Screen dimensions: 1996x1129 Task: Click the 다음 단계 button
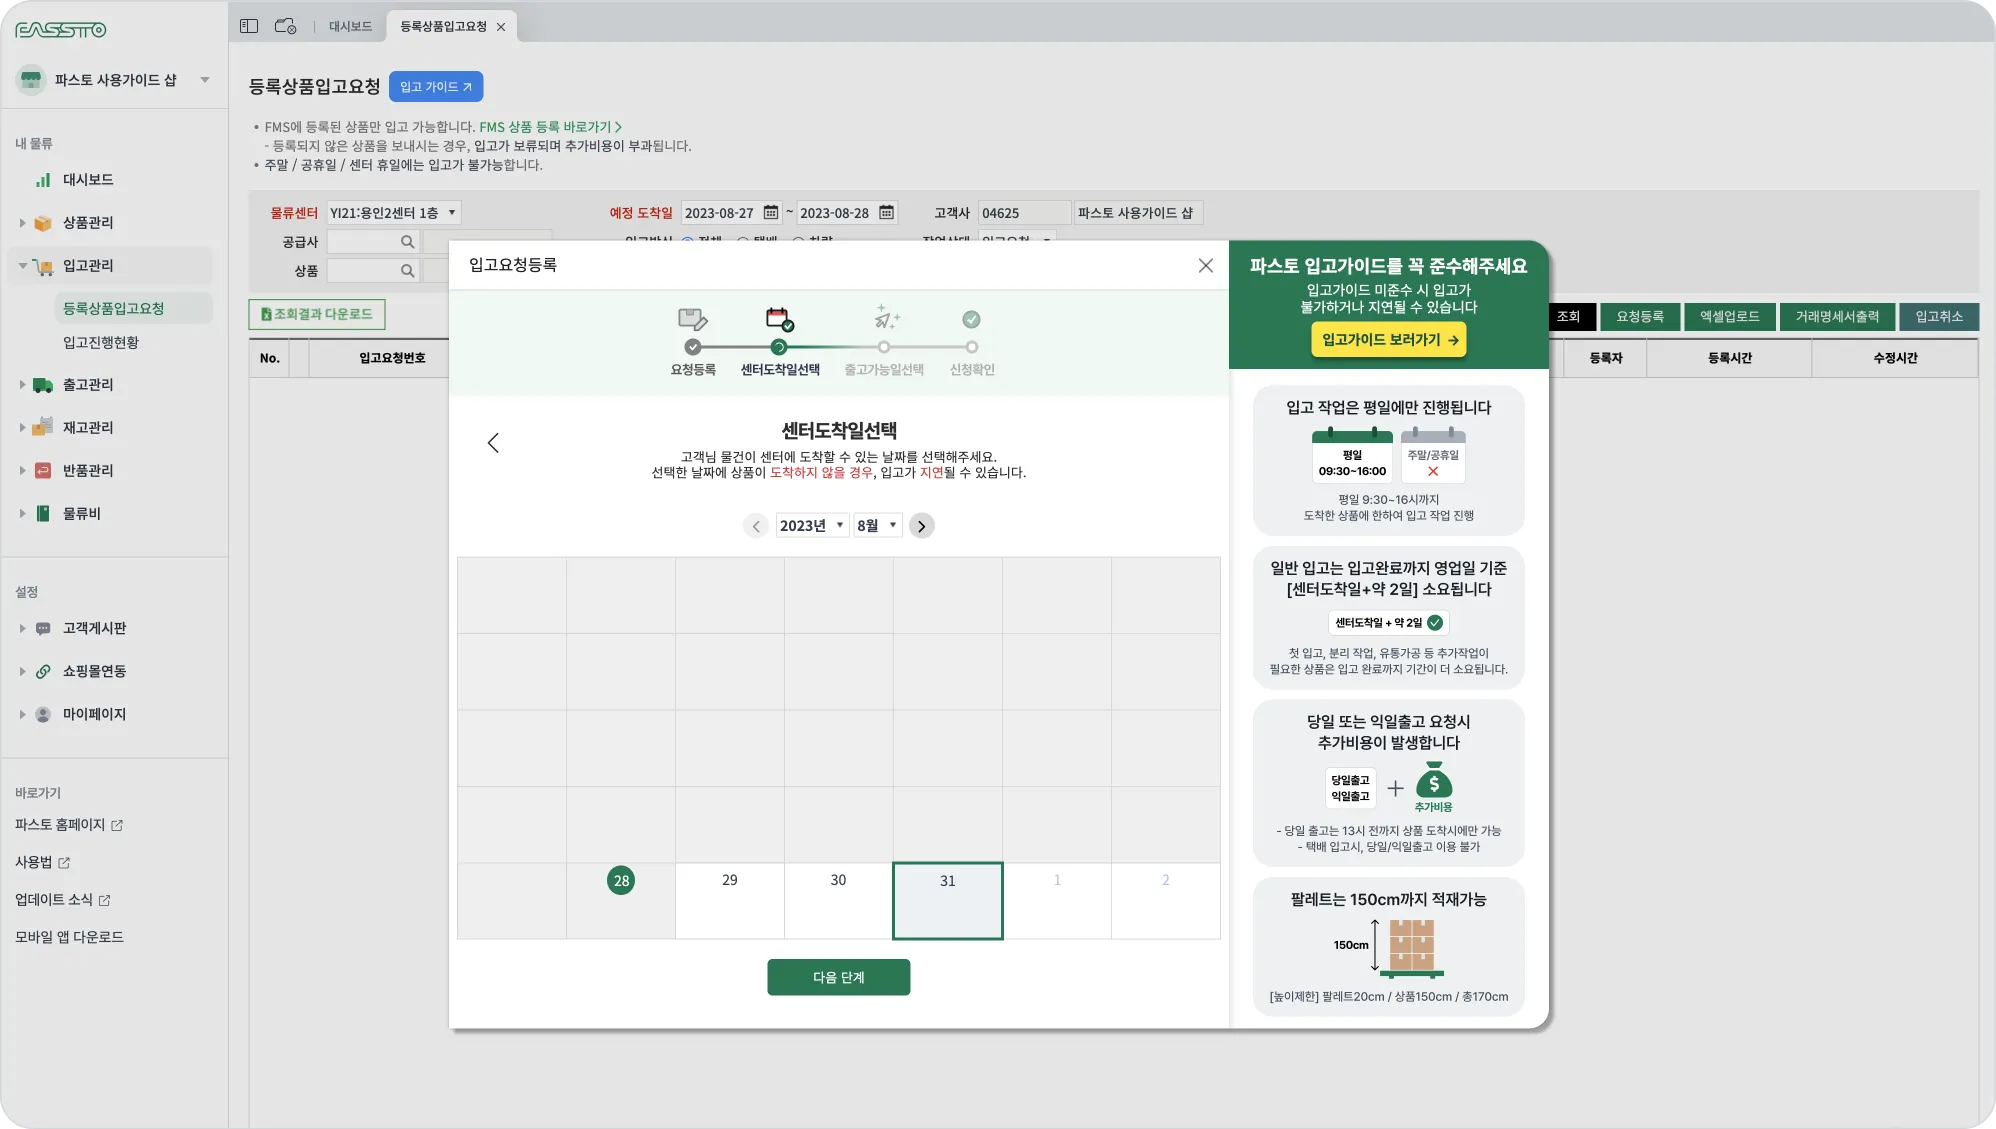(x=838, y=977)
